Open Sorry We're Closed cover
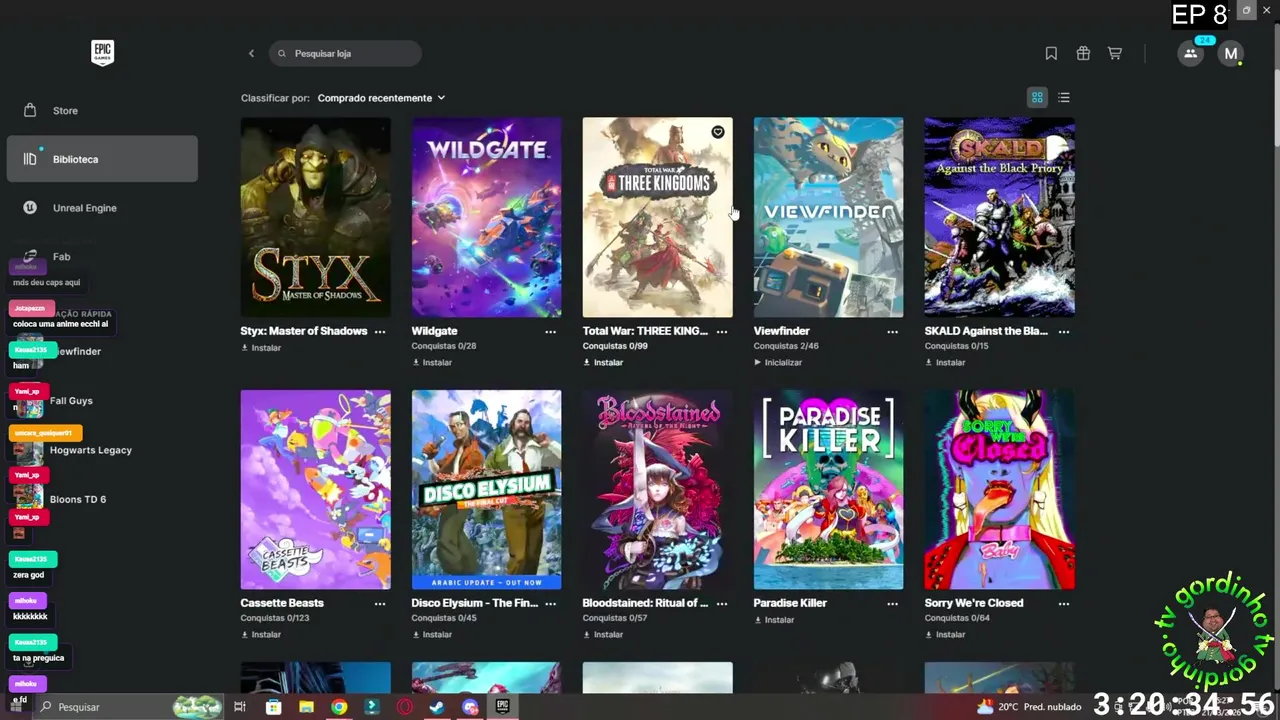 click(1000, 490)
